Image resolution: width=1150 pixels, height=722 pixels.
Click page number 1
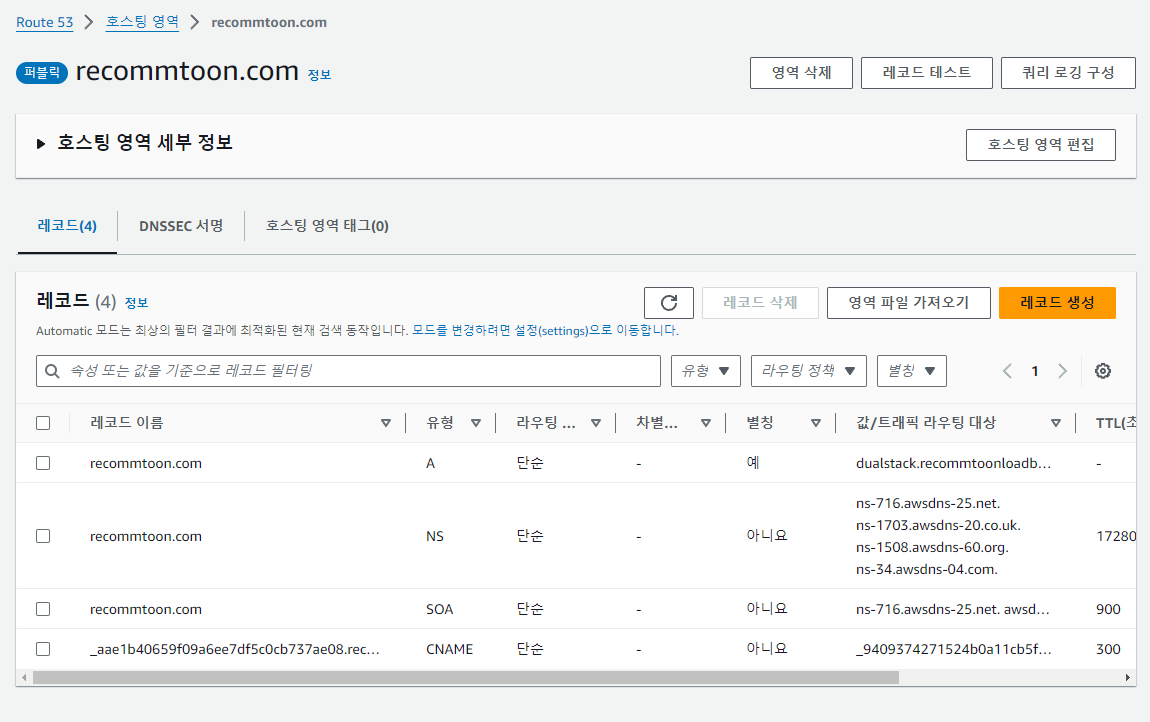1035,371
